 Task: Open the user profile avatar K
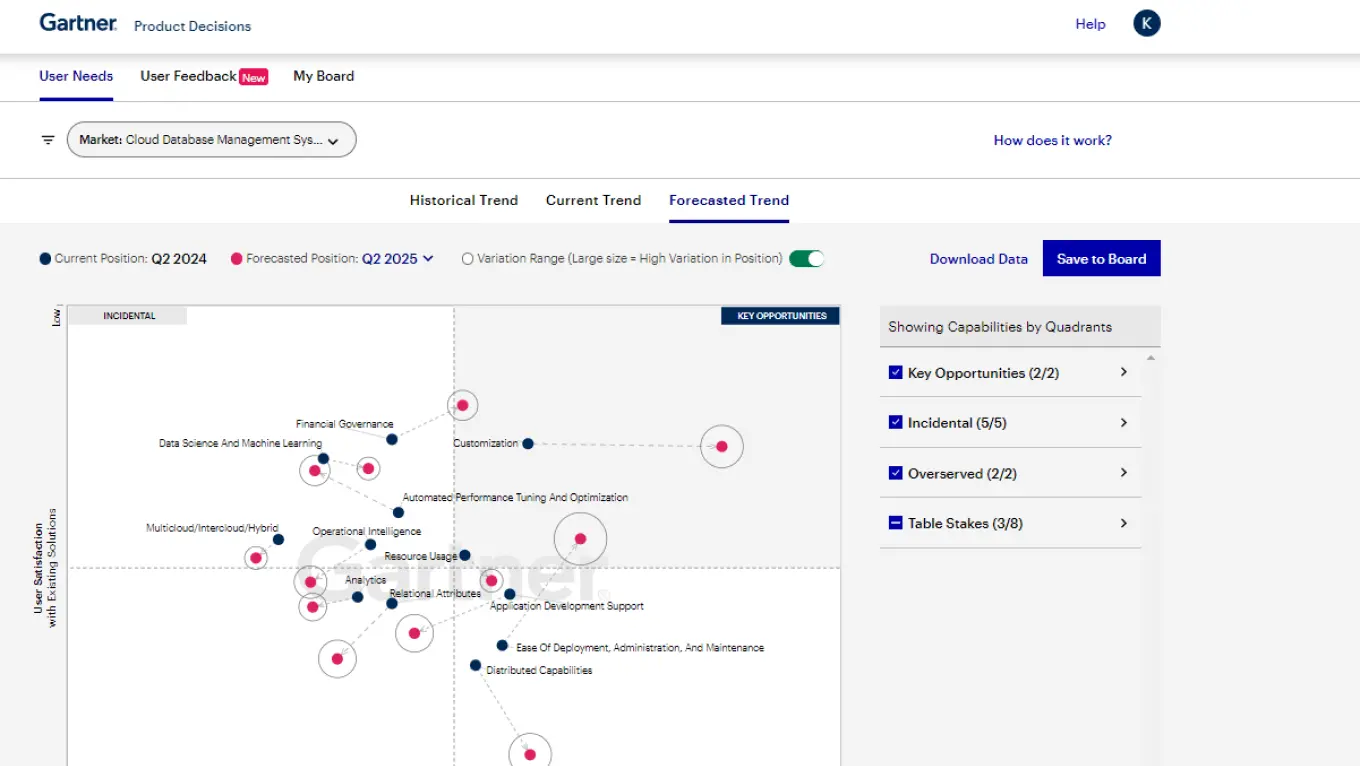(1146, 24)
